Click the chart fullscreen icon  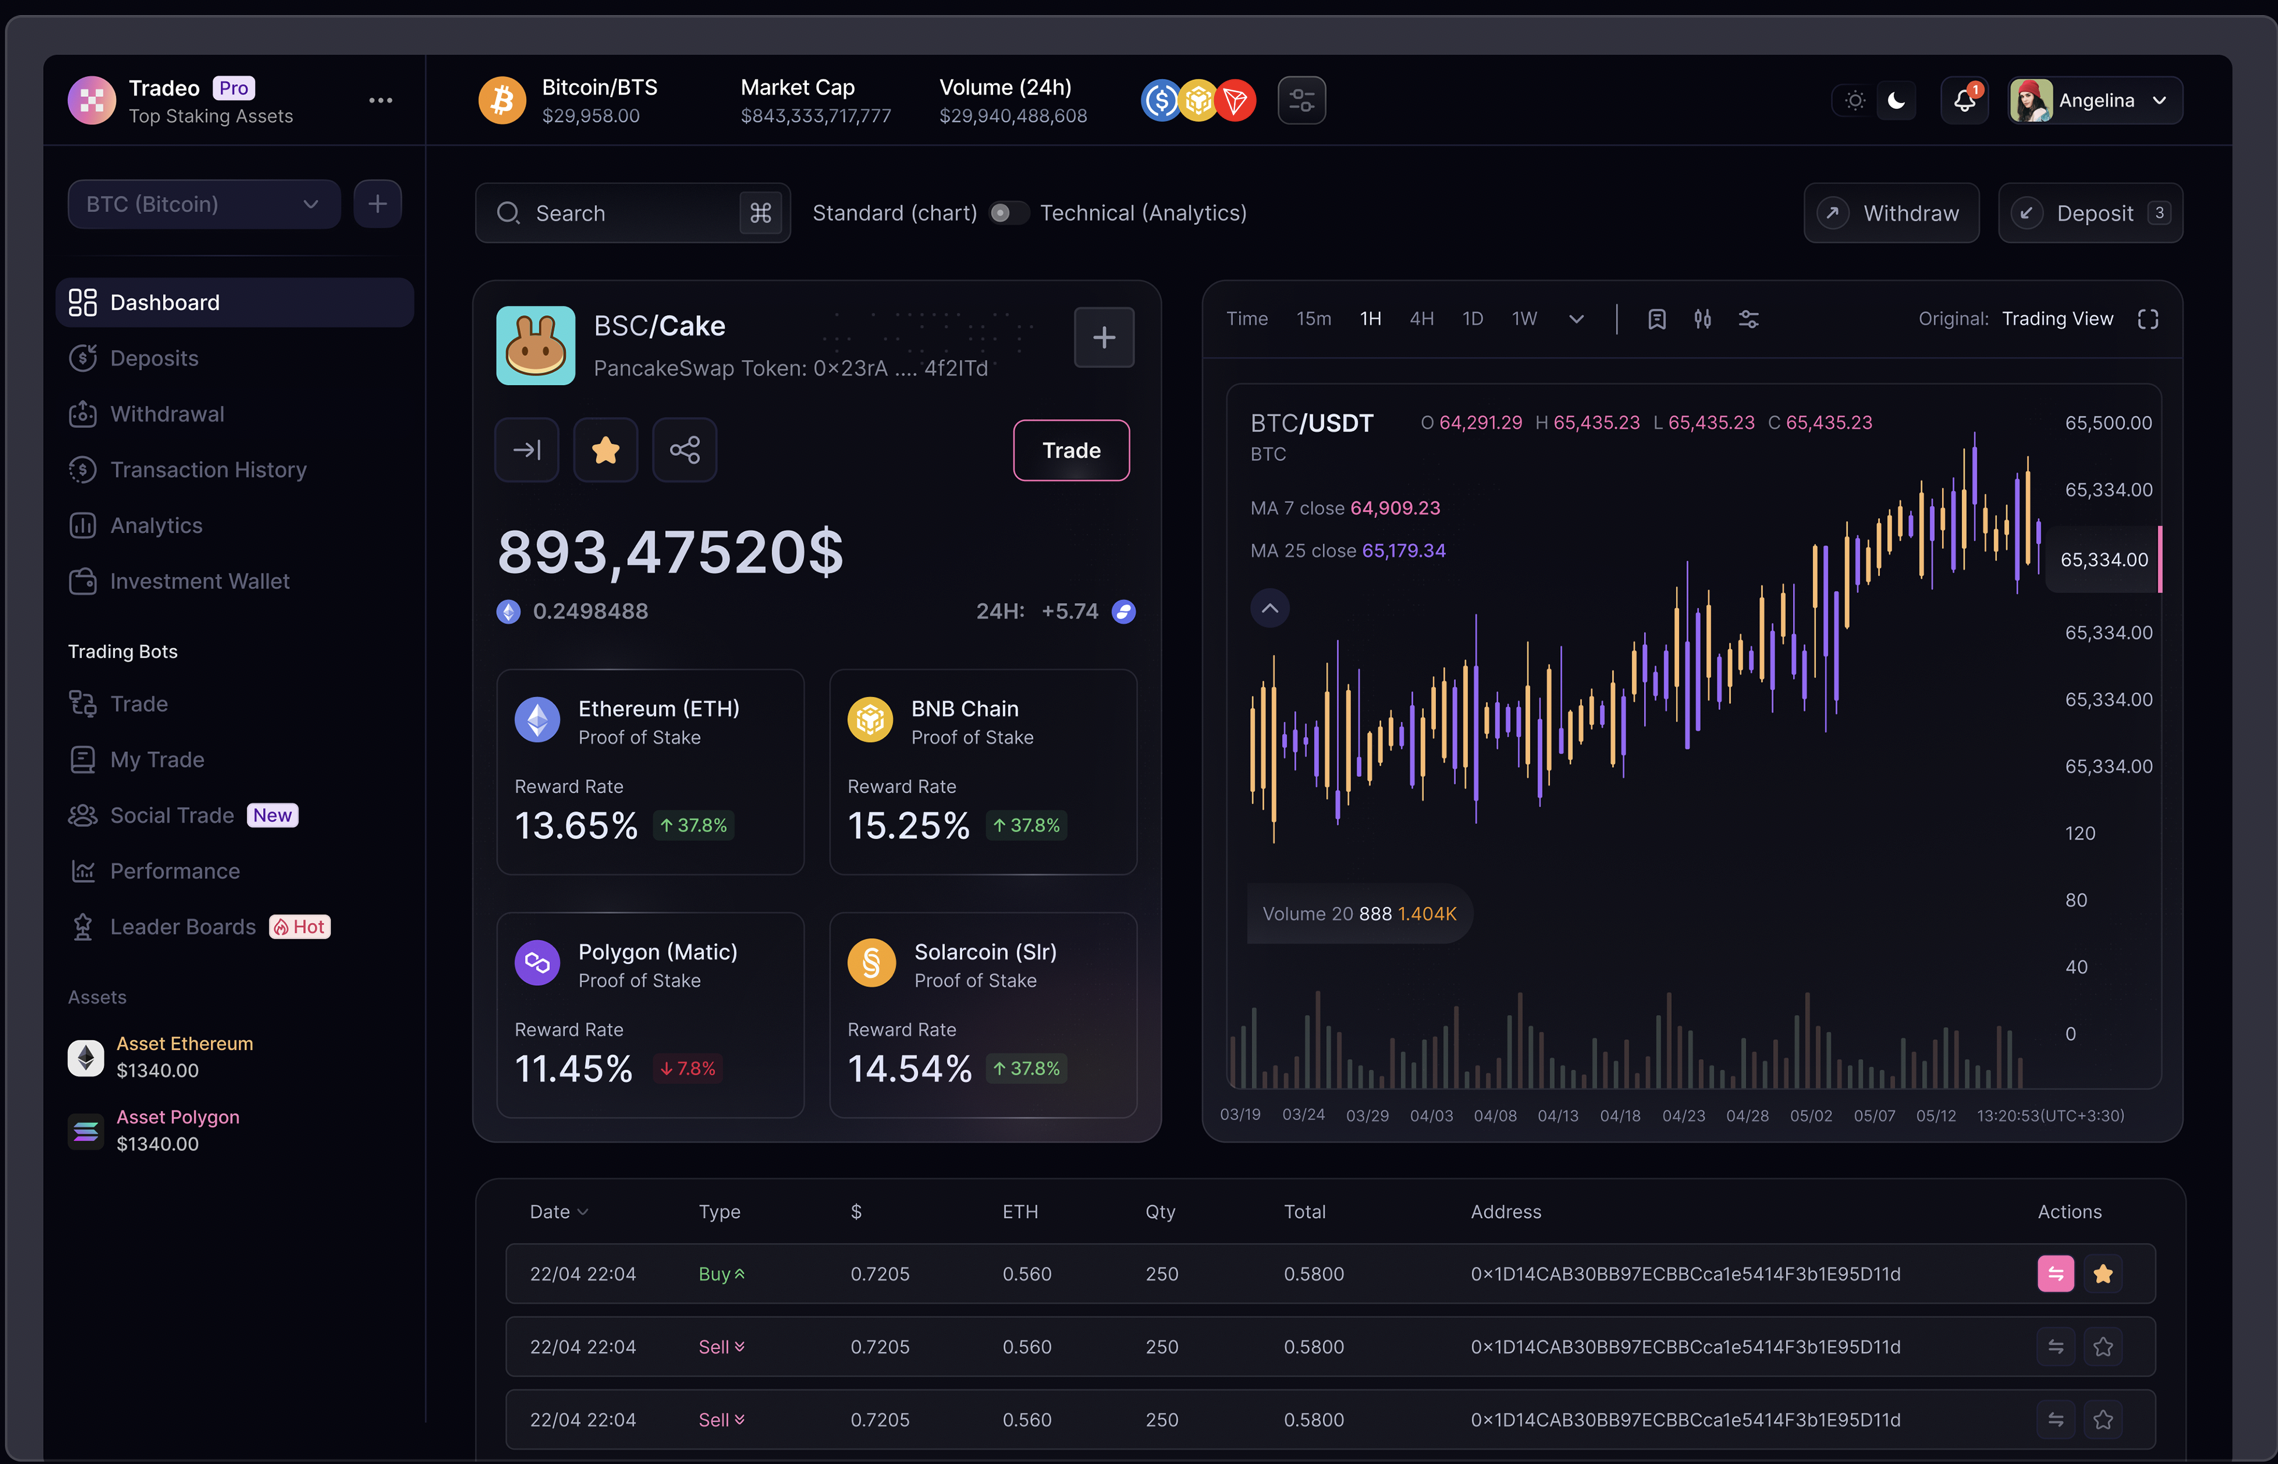pyautogui.click(x=2147, y=319)
